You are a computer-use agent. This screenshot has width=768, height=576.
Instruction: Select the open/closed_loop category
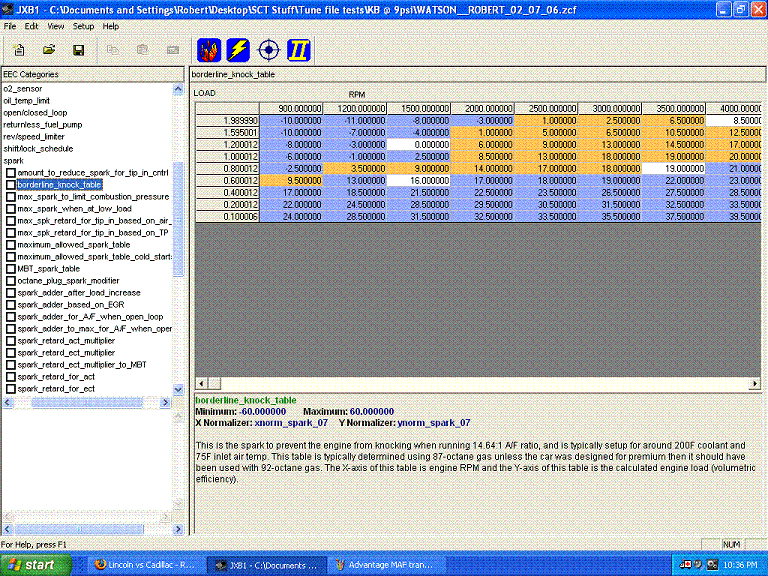coord(35,113)
